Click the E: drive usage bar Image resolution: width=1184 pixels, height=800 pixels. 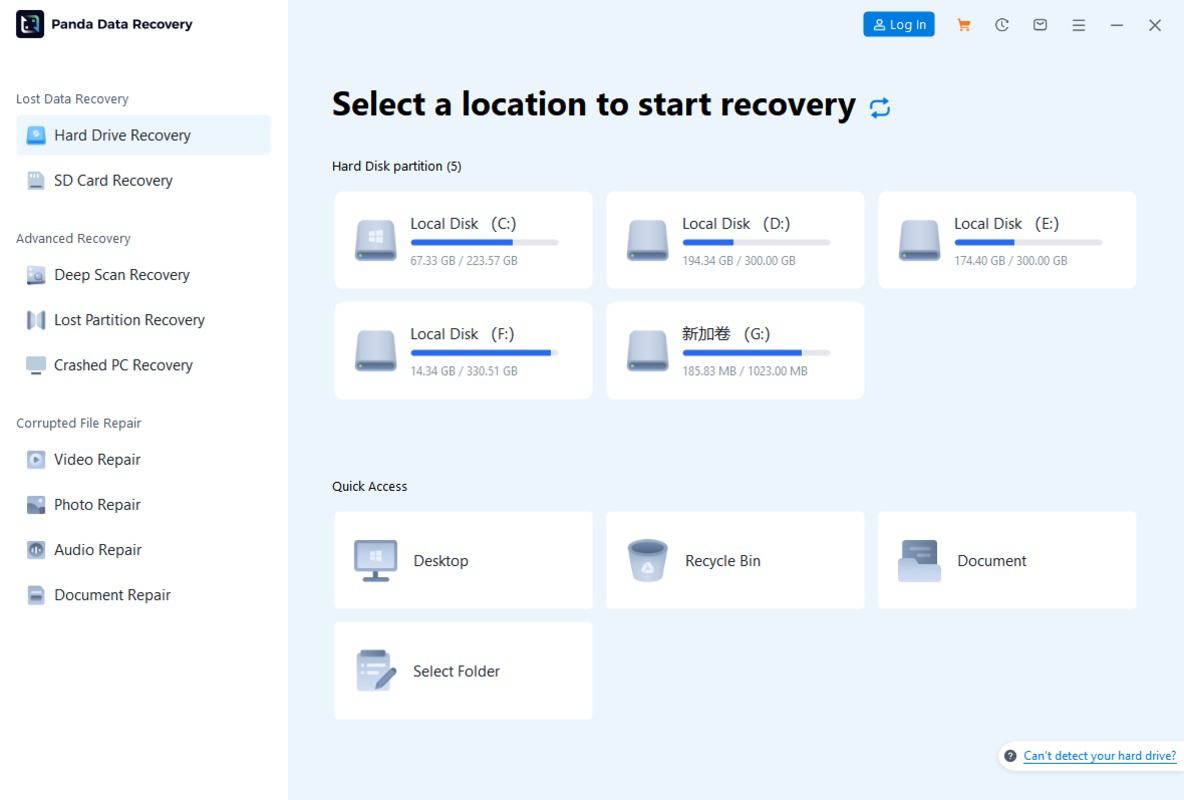[x=1028, y=242]
